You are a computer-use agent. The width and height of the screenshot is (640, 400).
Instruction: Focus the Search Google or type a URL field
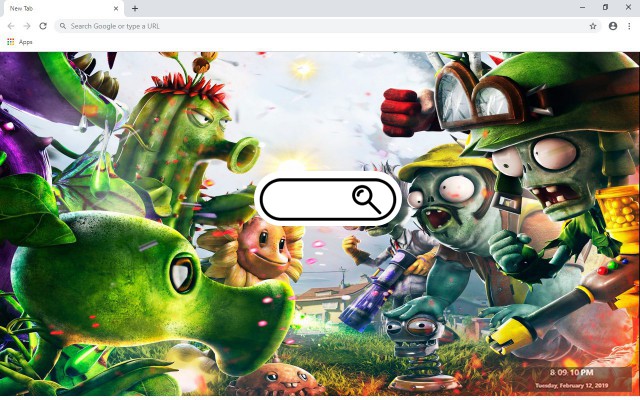click(x=327, y=26)
